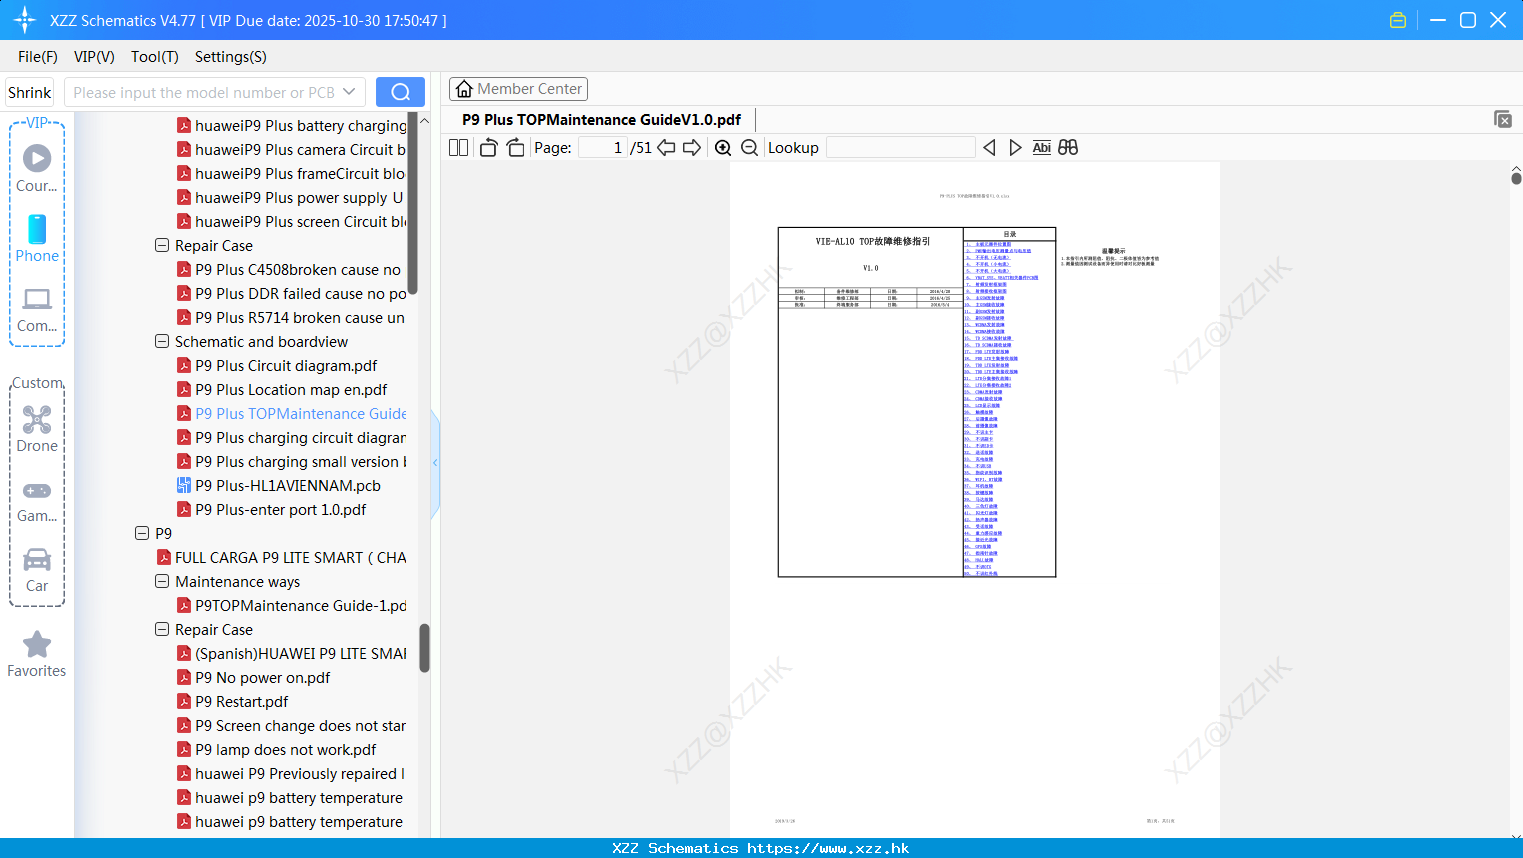The height and width of the screenshot is (858, 1523).
Task: Collapse the file tree panel handle
Action: pos(435,463)
